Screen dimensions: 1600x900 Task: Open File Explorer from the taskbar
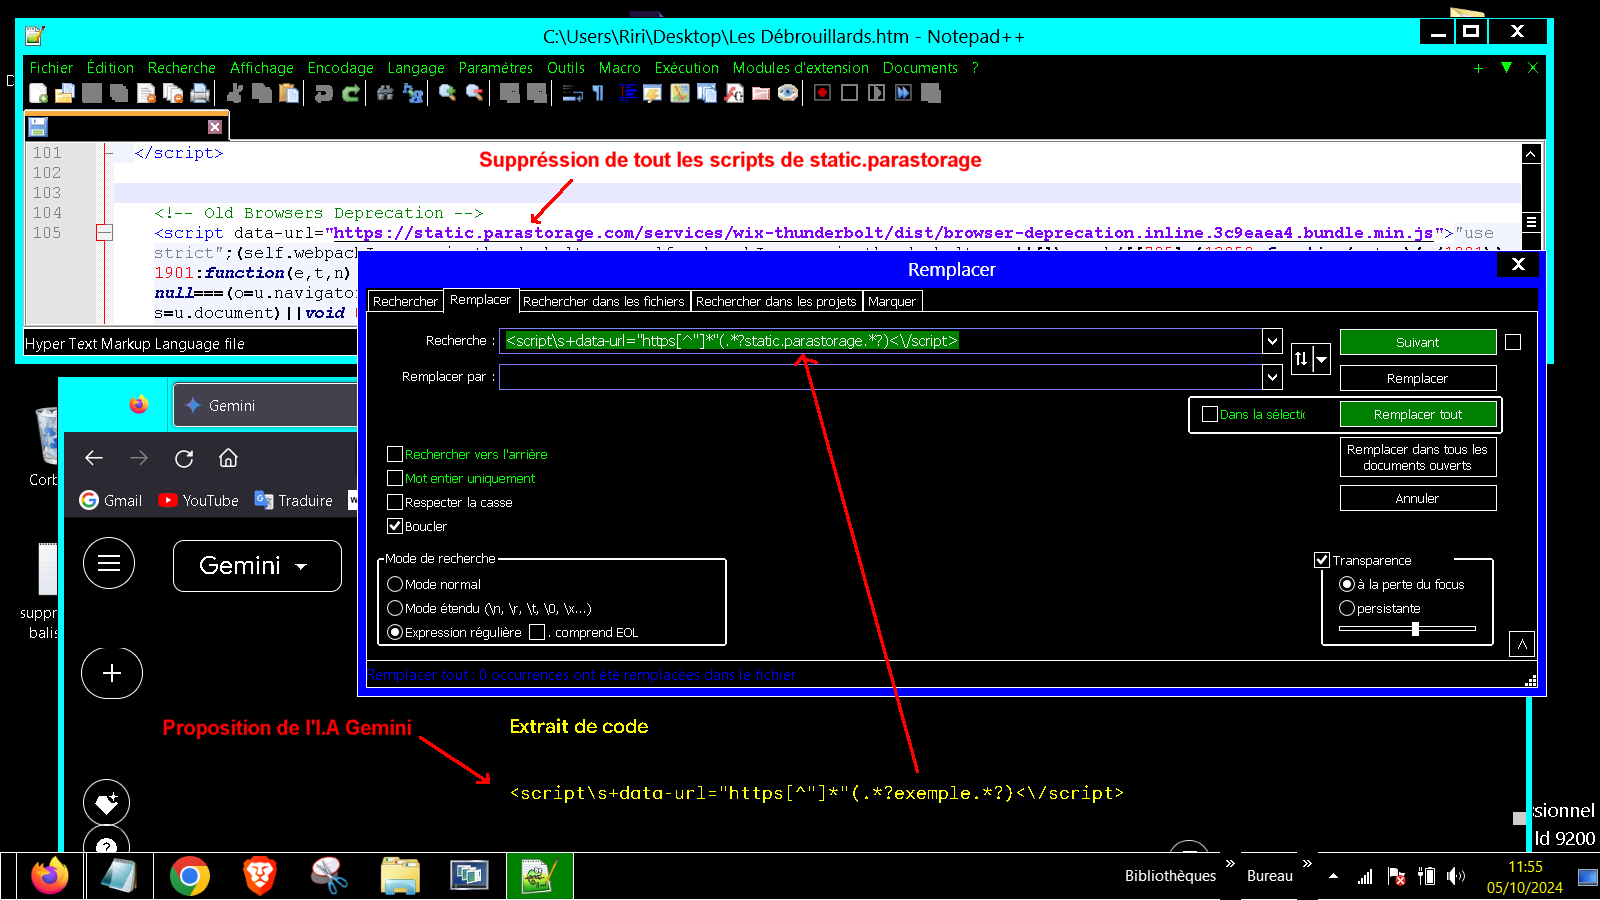[400, 876]
